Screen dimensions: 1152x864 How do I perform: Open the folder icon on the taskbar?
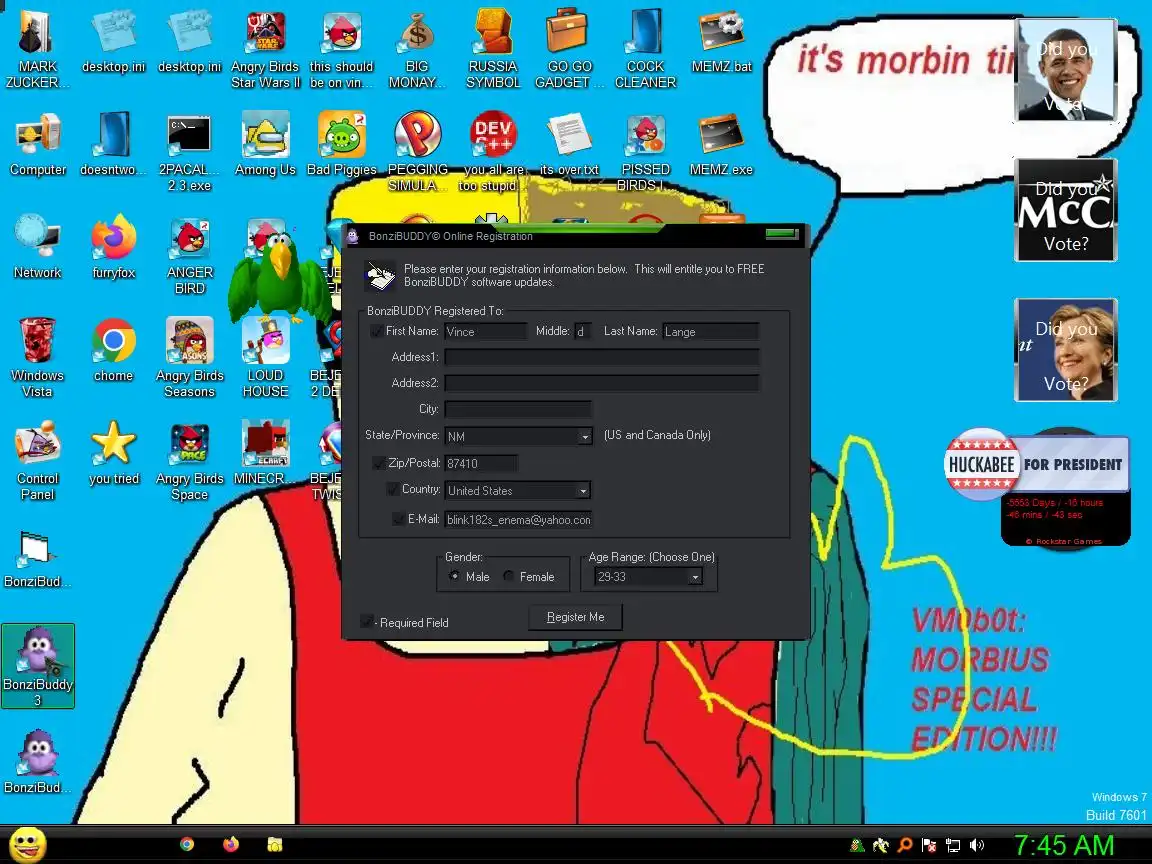click(274, 844)
